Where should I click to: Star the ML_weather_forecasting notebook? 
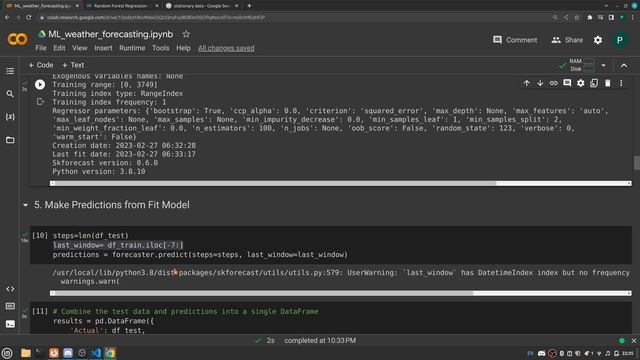tap(186, 34)
